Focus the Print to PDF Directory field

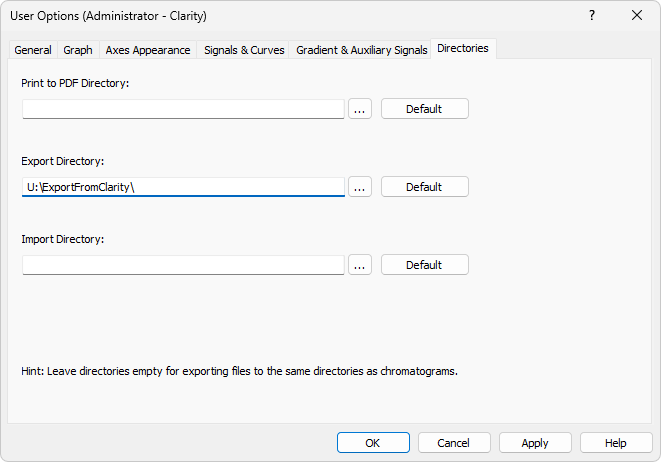point(183,109)
